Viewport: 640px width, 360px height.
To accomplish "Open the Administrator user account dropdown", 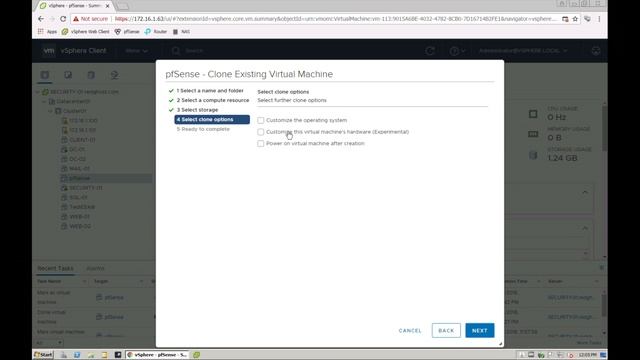I will [523, 51].
